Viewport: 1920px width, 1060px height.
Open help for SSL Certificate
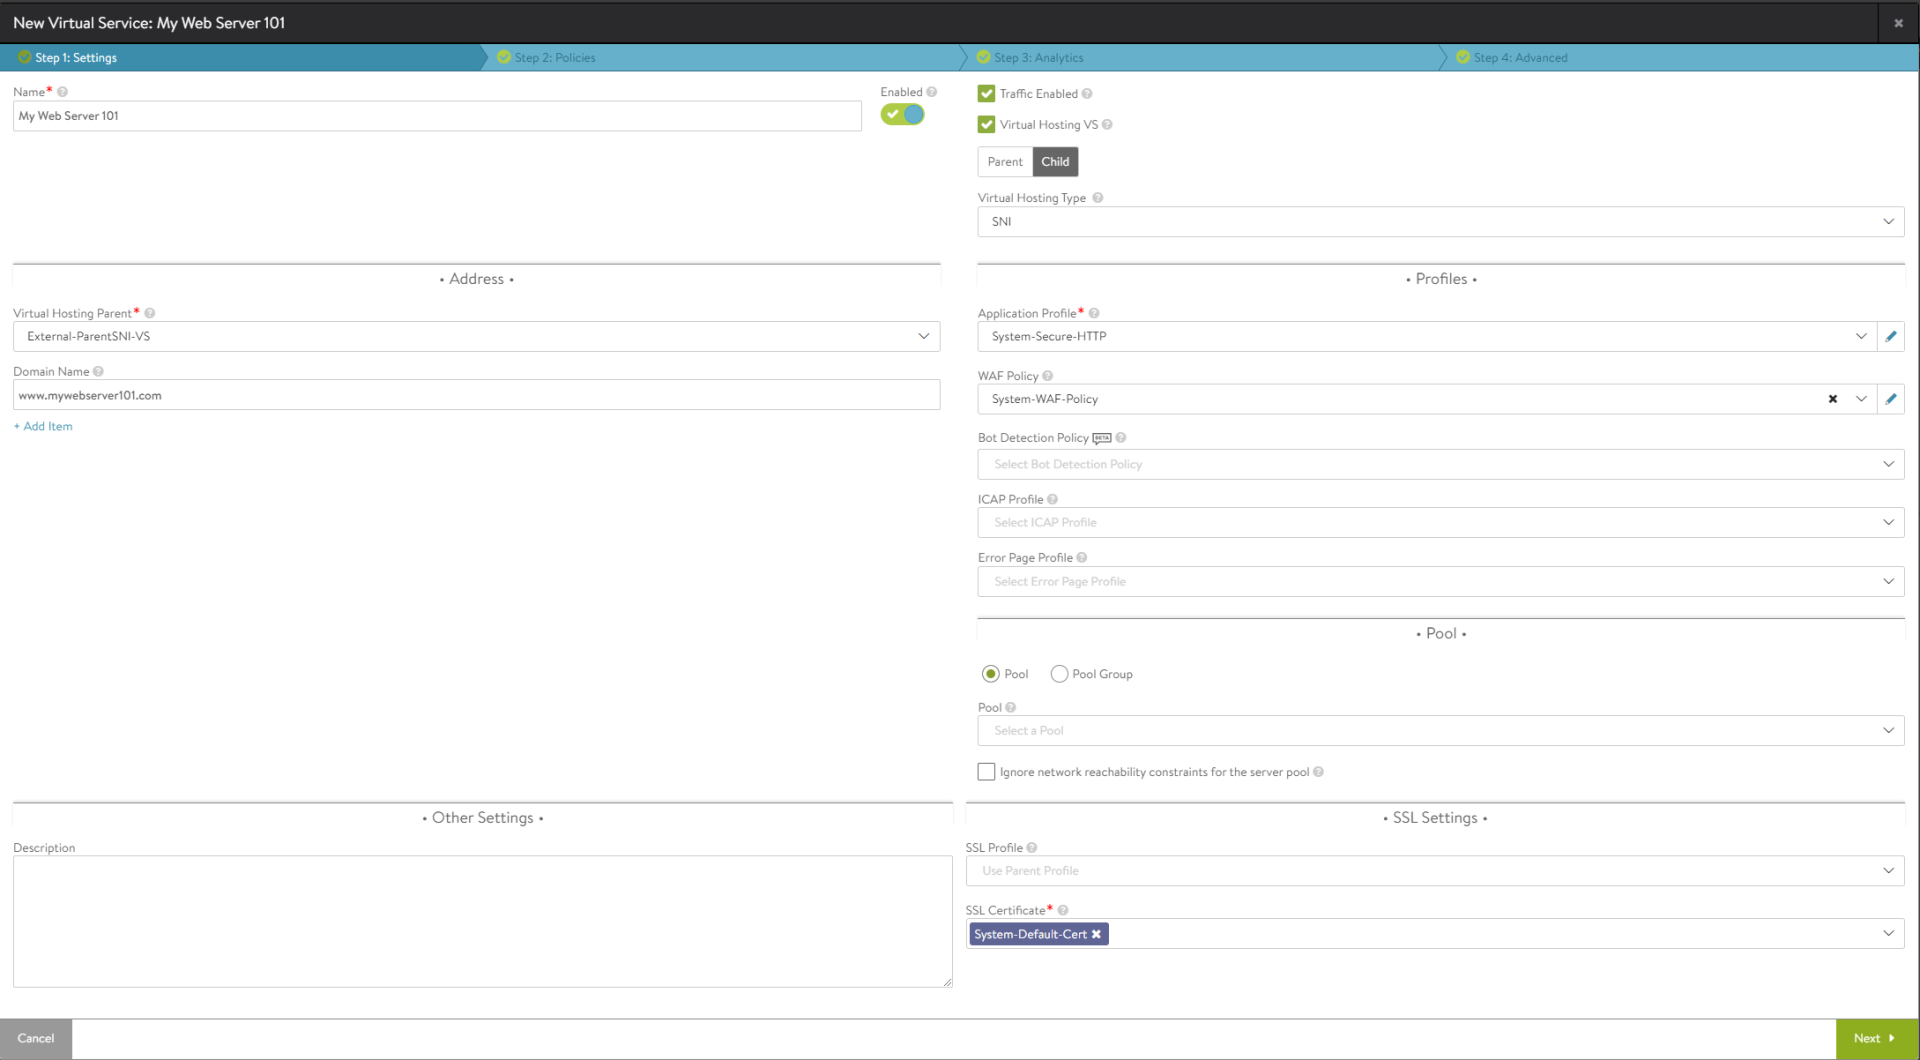click(1063, 909)
